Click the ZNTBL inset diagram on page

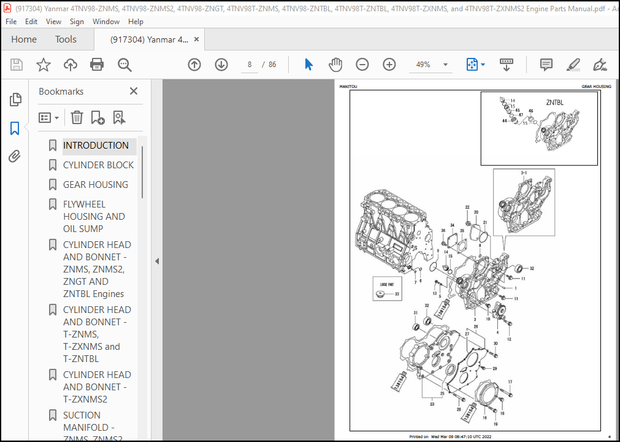coord(539,128)
